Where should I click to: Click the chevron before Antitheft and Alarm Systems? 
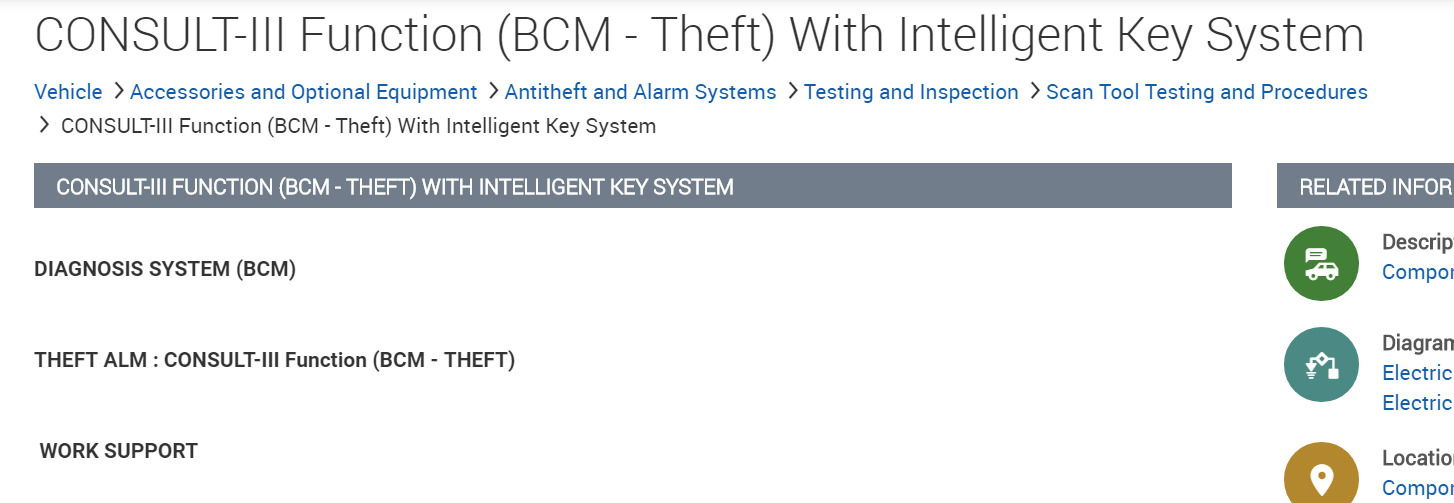(x=493, y=92)
